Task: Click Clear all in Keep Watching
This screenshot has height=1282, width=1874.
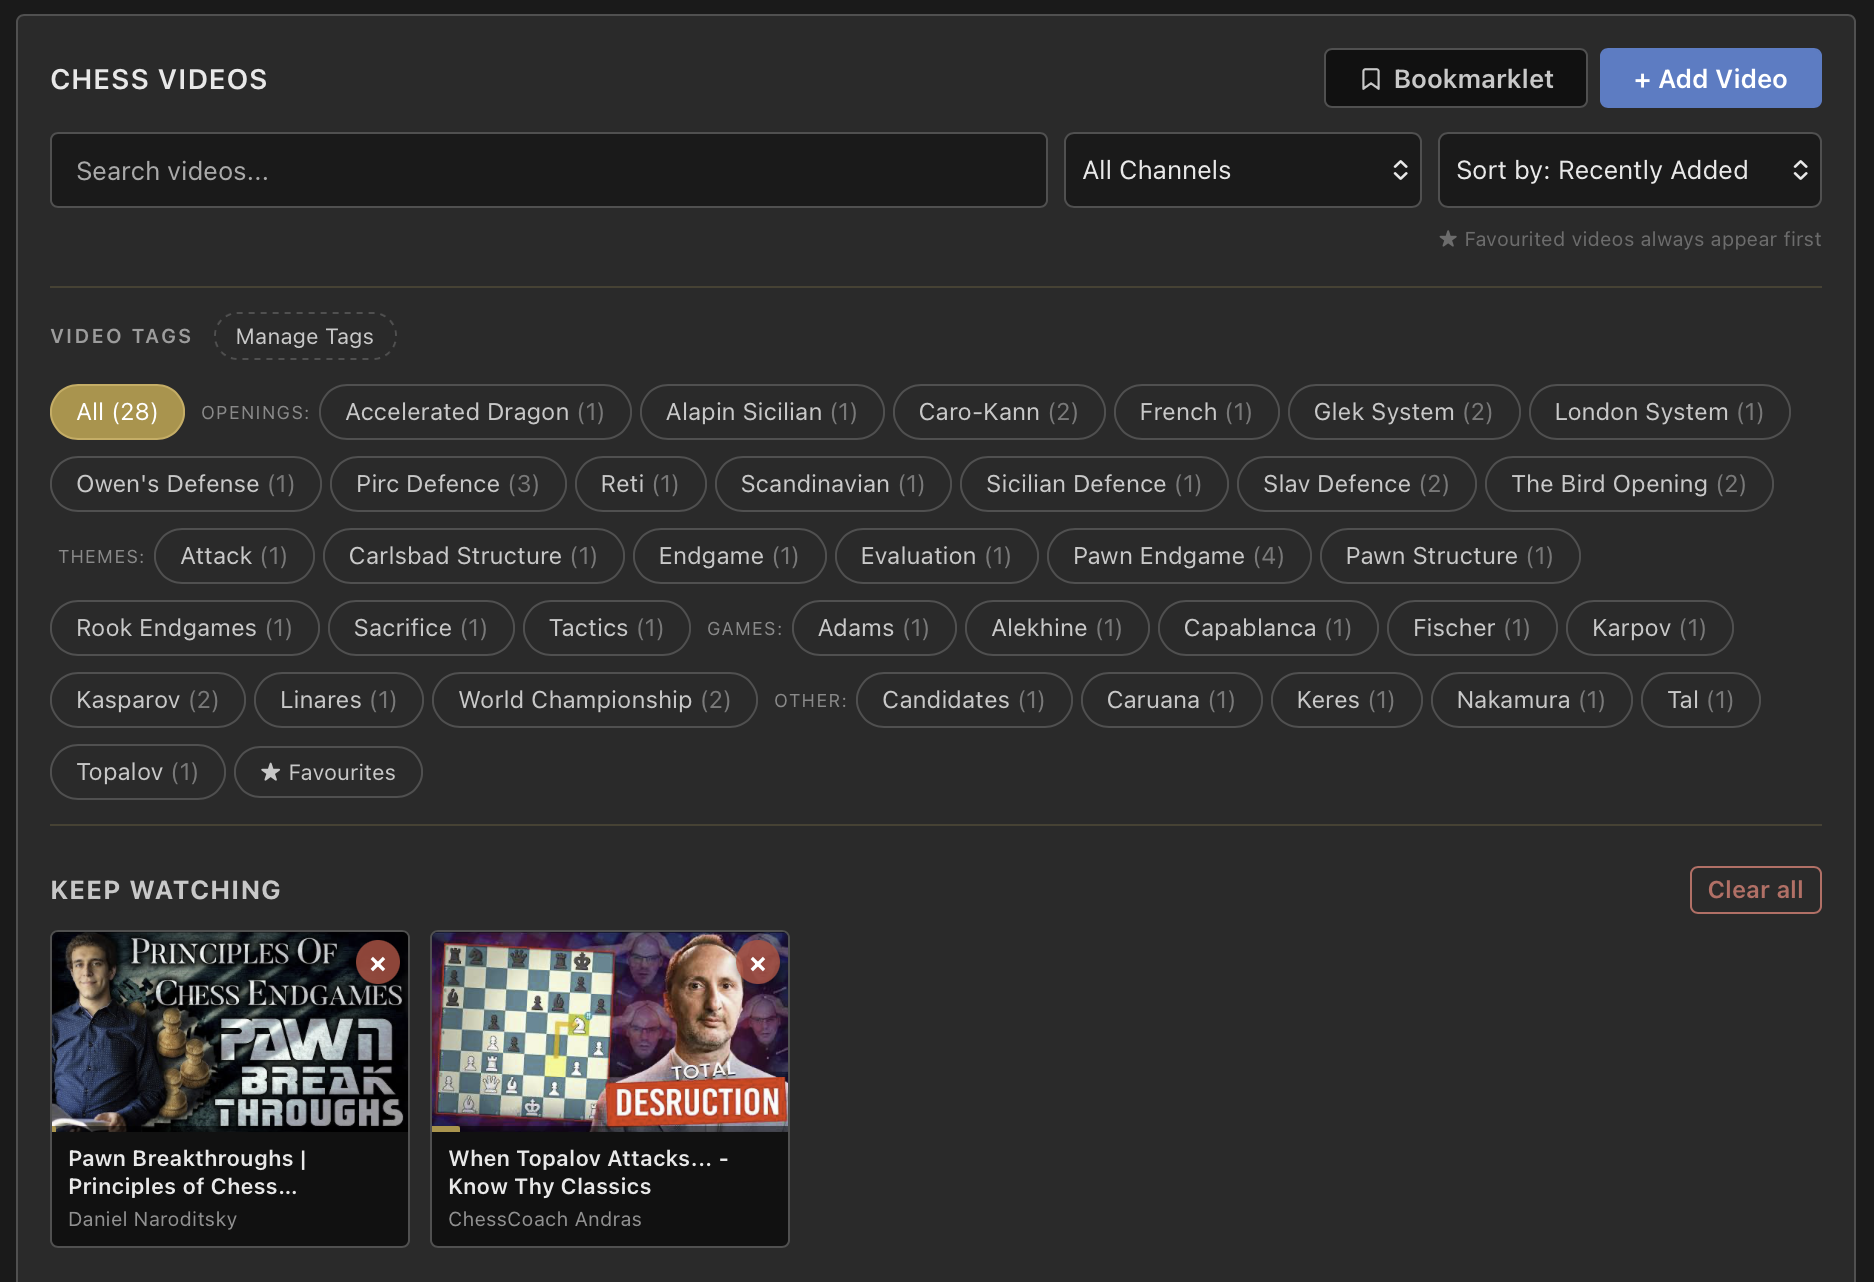Action: 1755,889
